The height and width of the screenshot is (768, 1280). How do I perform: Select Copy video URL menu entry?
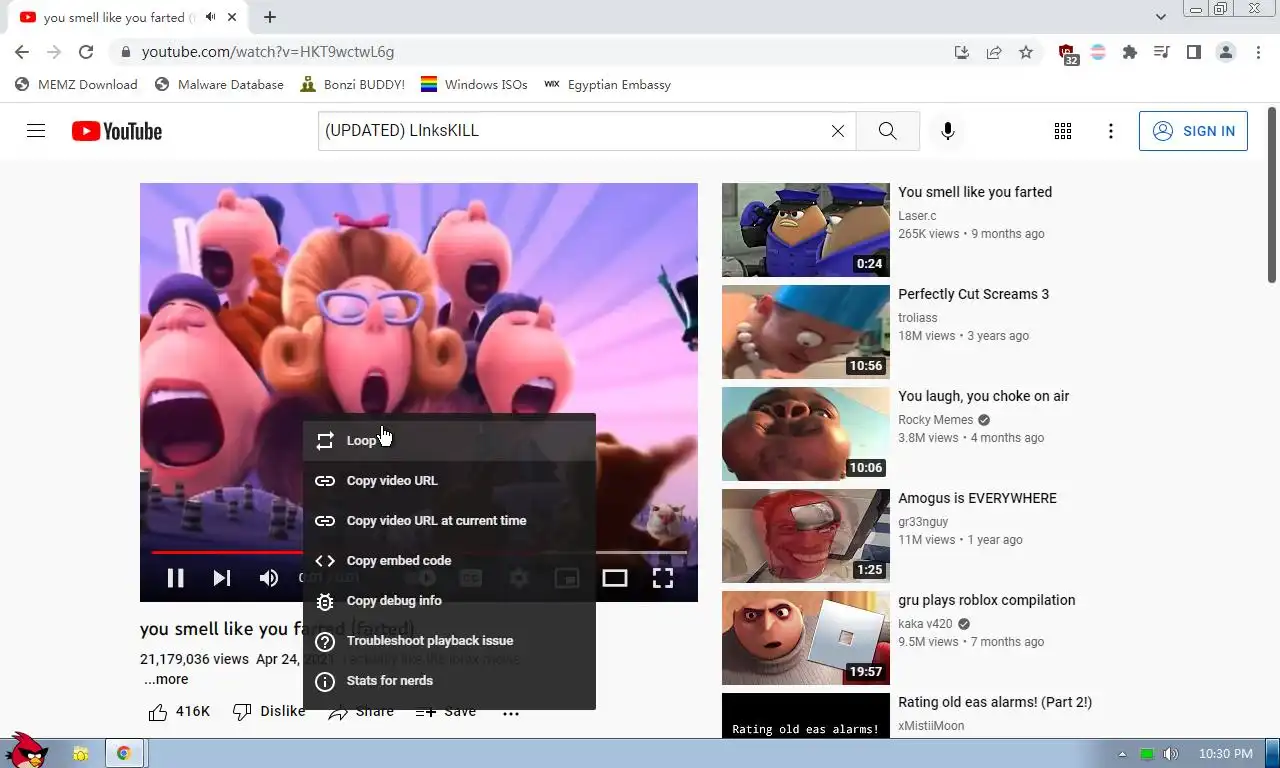tap(449, 480)
